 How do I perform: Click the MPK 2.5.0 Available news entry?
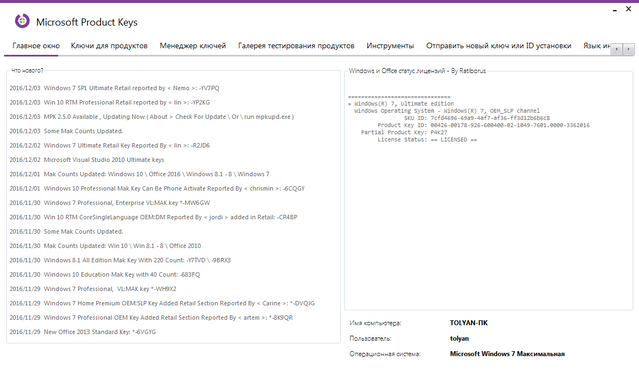[152, 117]
